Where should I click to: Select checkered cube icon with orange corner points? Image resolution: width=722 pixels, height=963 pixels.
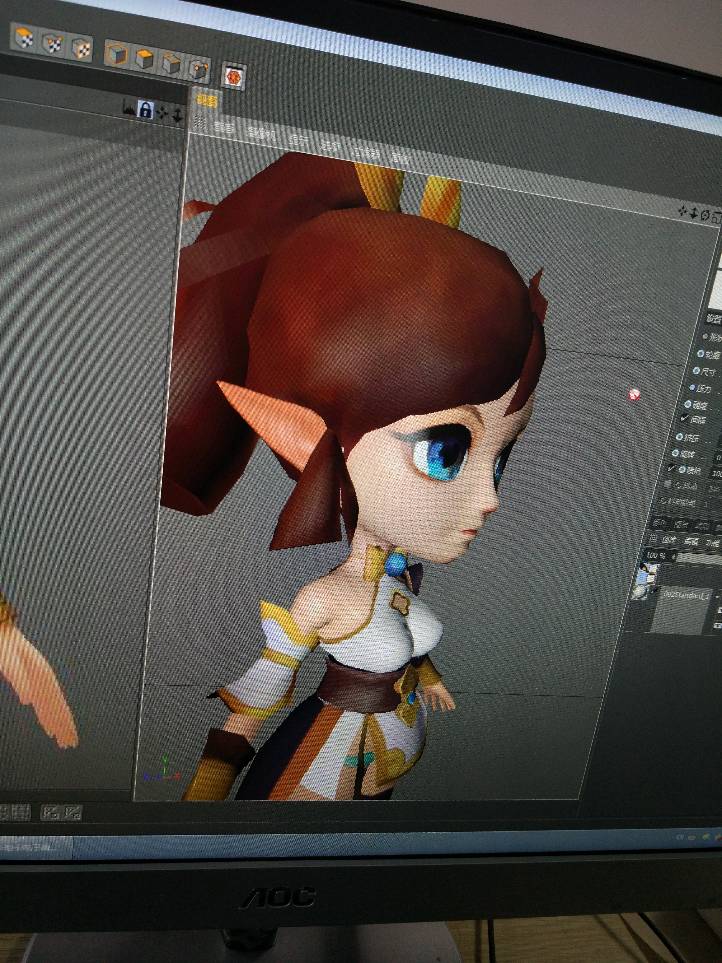pyautogui.click(x=53, y=44)
